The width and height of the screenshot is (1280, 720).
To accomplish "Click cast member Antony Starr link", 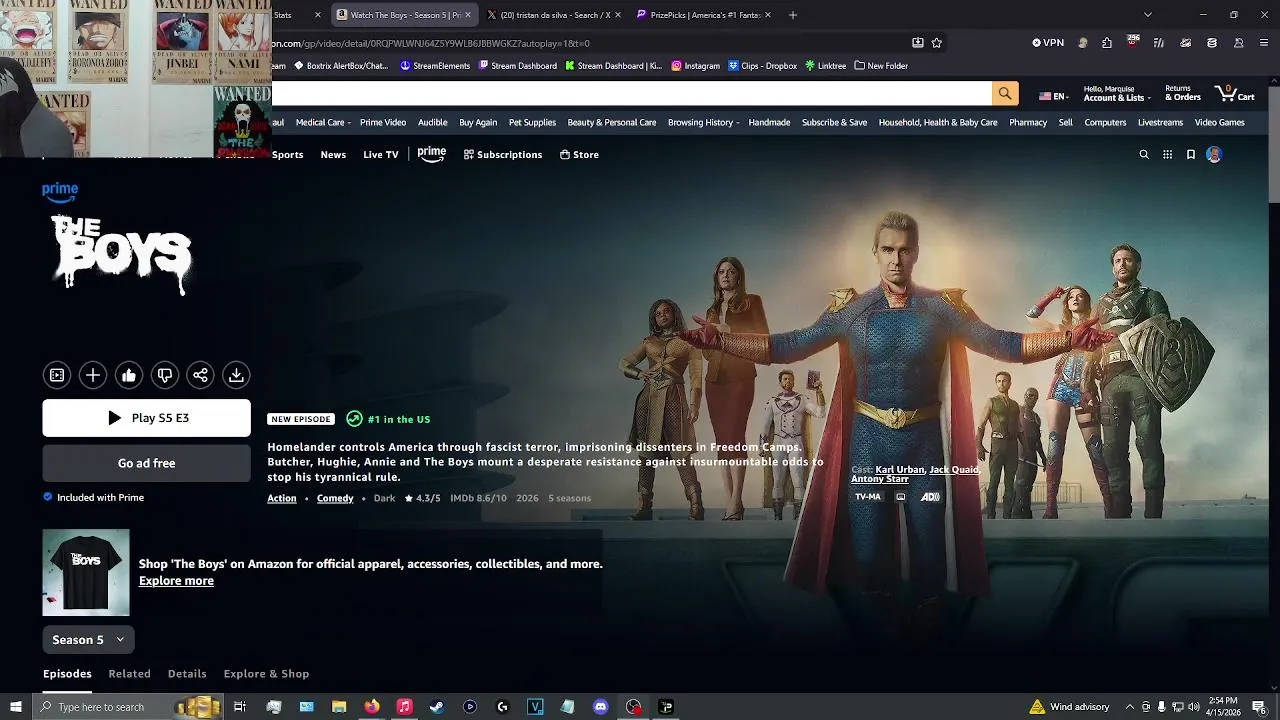I will coord(880,480).
